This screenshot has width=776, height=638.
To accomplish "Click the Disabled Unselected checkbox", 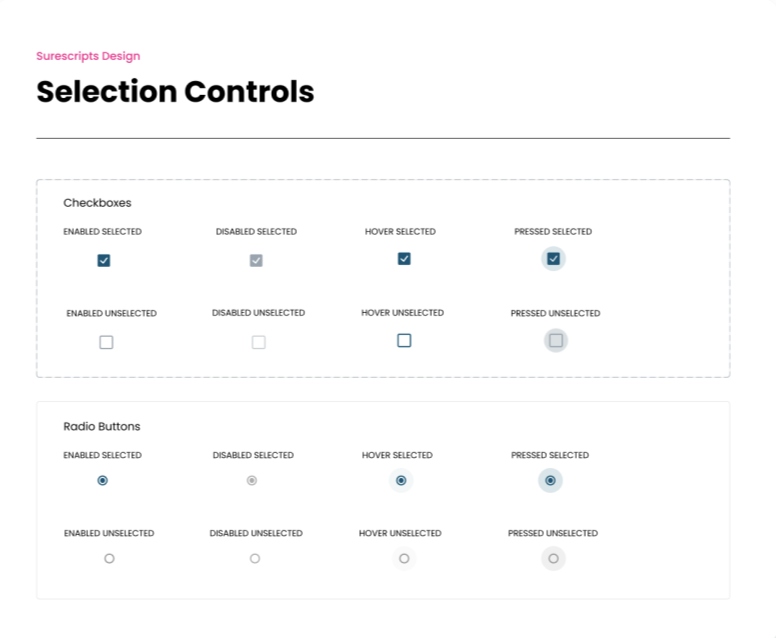I will click(x=258, y=342).
